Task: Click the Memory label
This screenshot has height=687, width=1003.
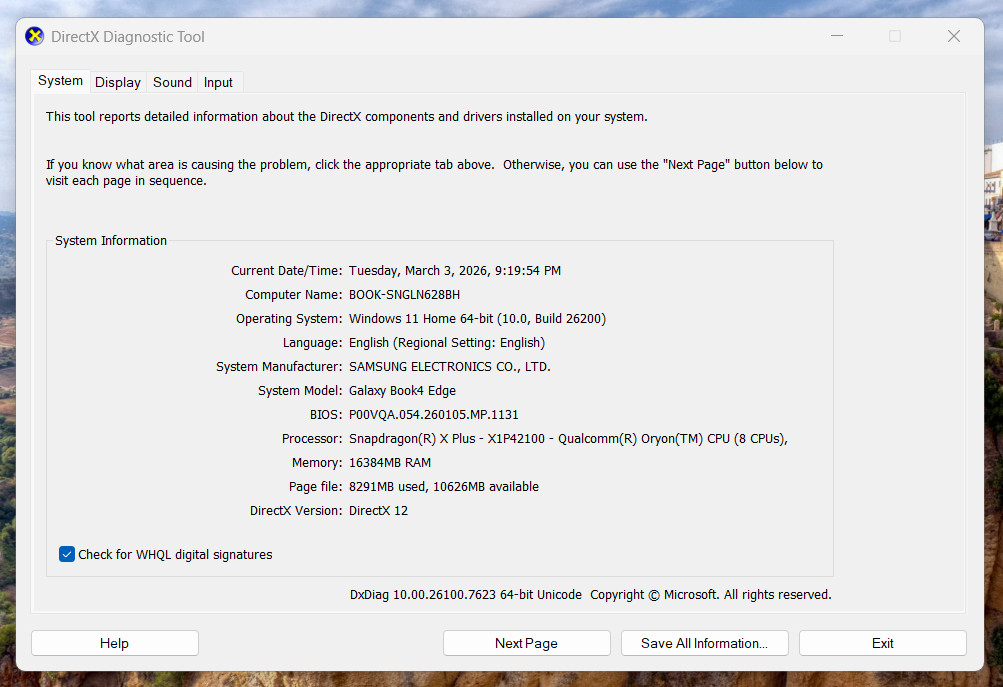Action: coord(317,462)
